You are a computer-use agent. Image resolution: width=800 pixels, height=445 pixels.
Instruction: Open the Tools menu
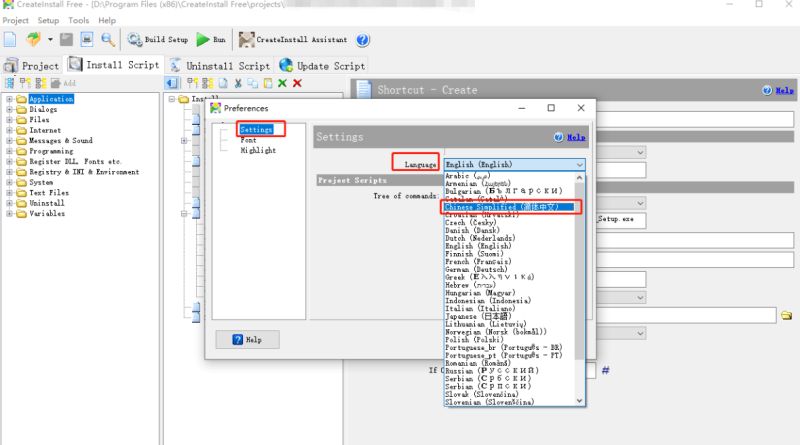coord(78,20)
